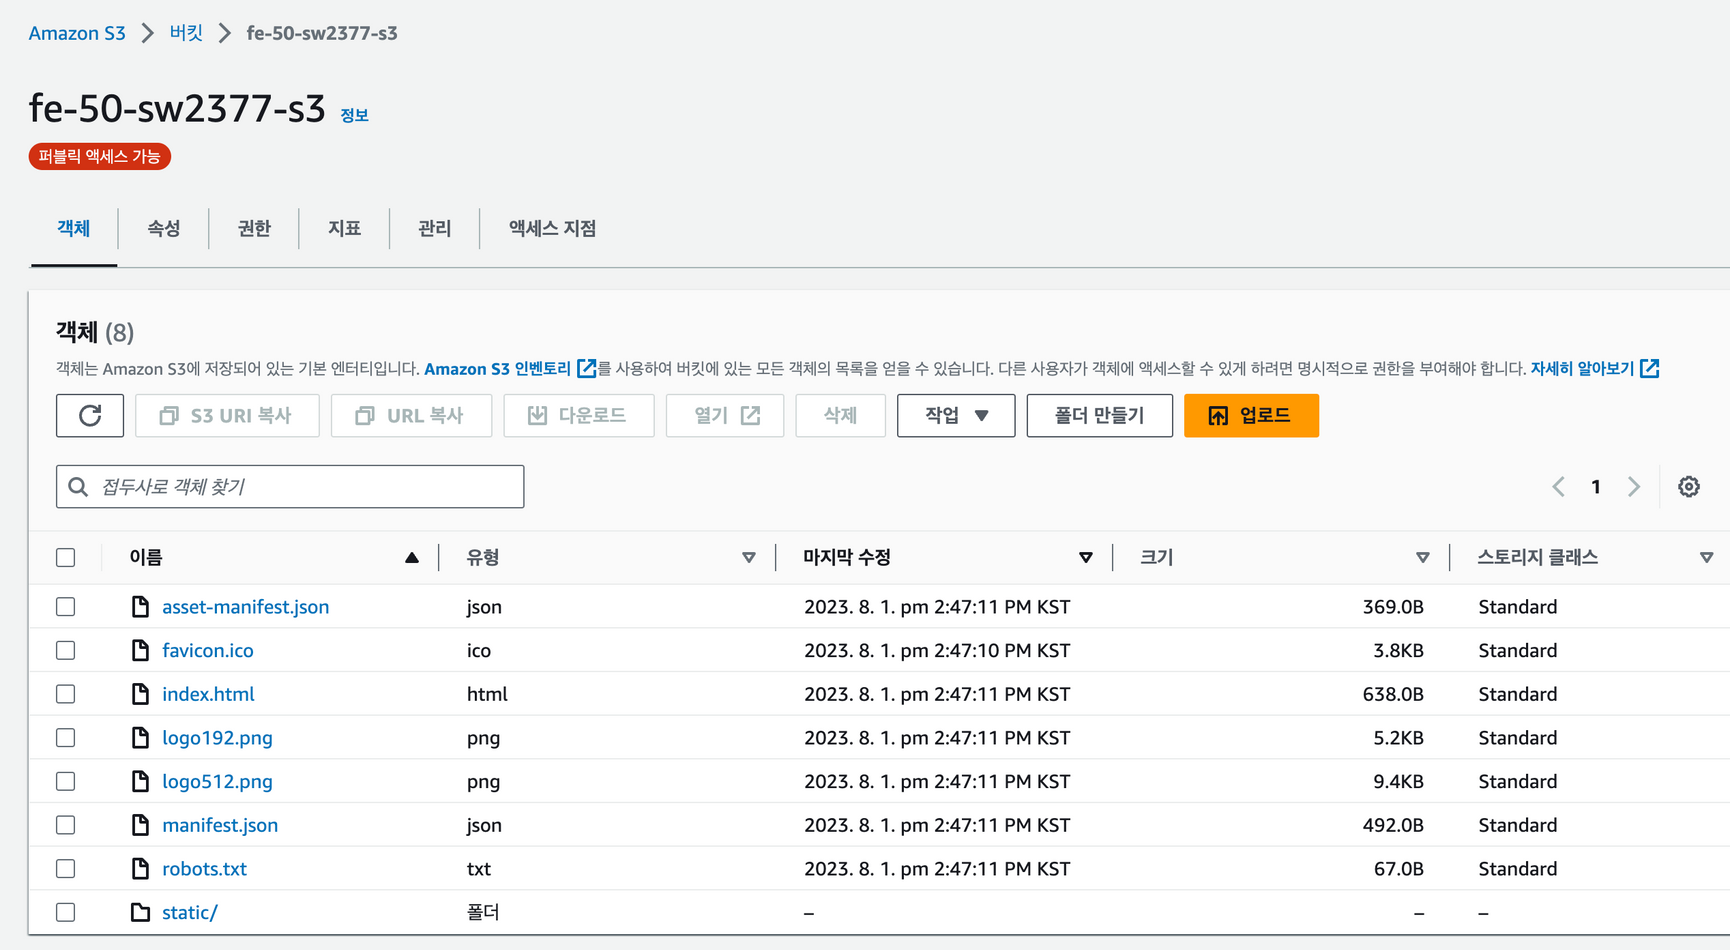Open the manifest.json object link
The width and height of the screenshot is (1730, 950).
tap(220, 825)
